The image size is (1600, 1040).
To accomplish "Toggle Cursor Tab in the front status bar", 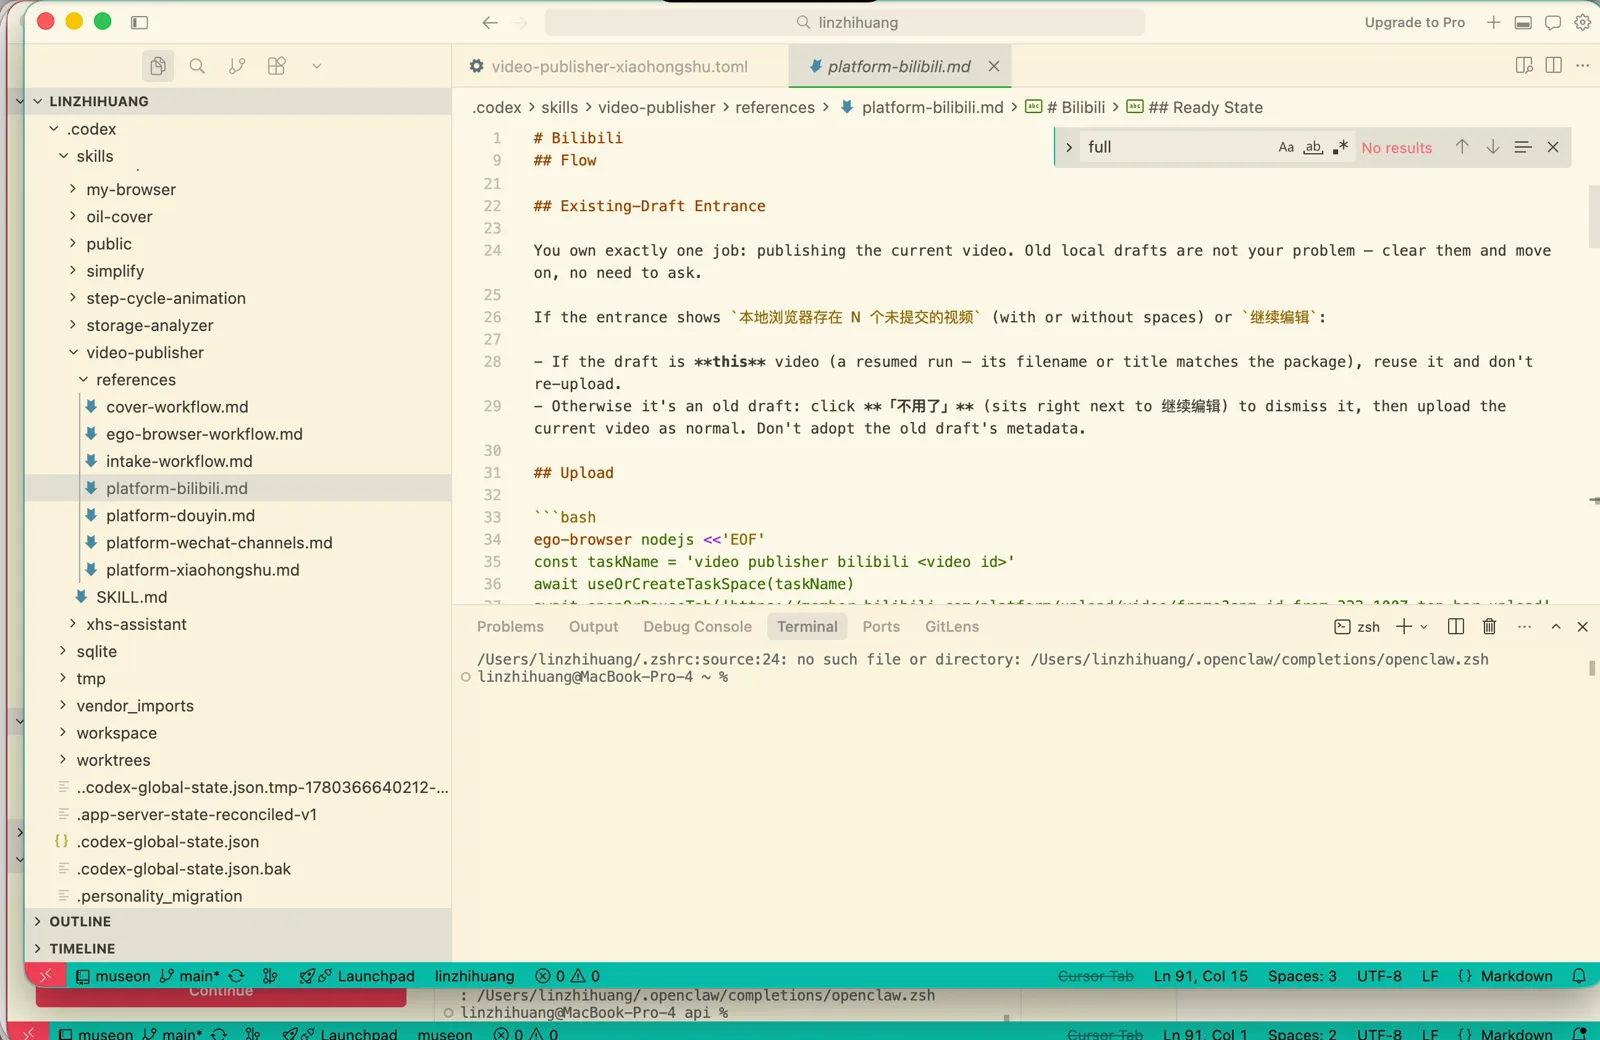I will [1096, 976].
